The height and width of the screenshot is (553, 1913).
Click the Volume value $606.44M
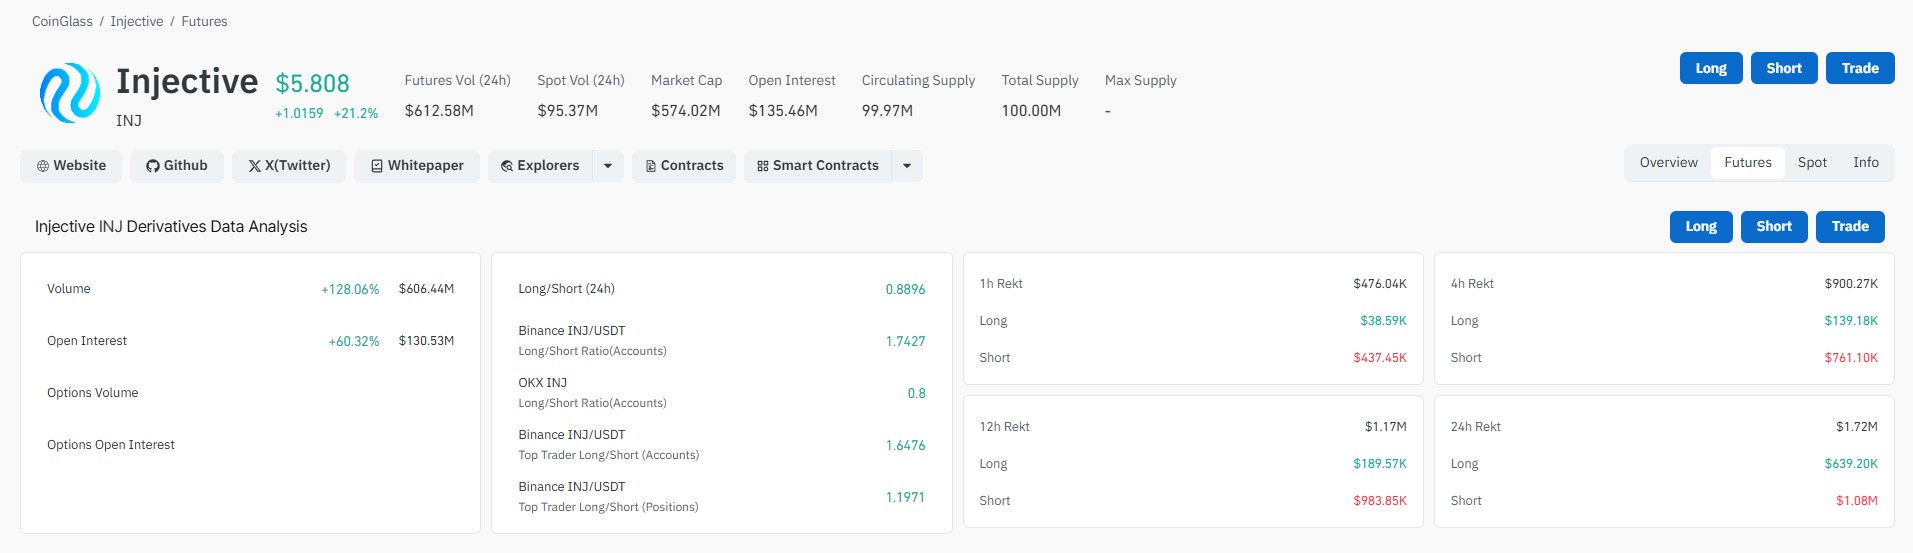tap(426, 289)
